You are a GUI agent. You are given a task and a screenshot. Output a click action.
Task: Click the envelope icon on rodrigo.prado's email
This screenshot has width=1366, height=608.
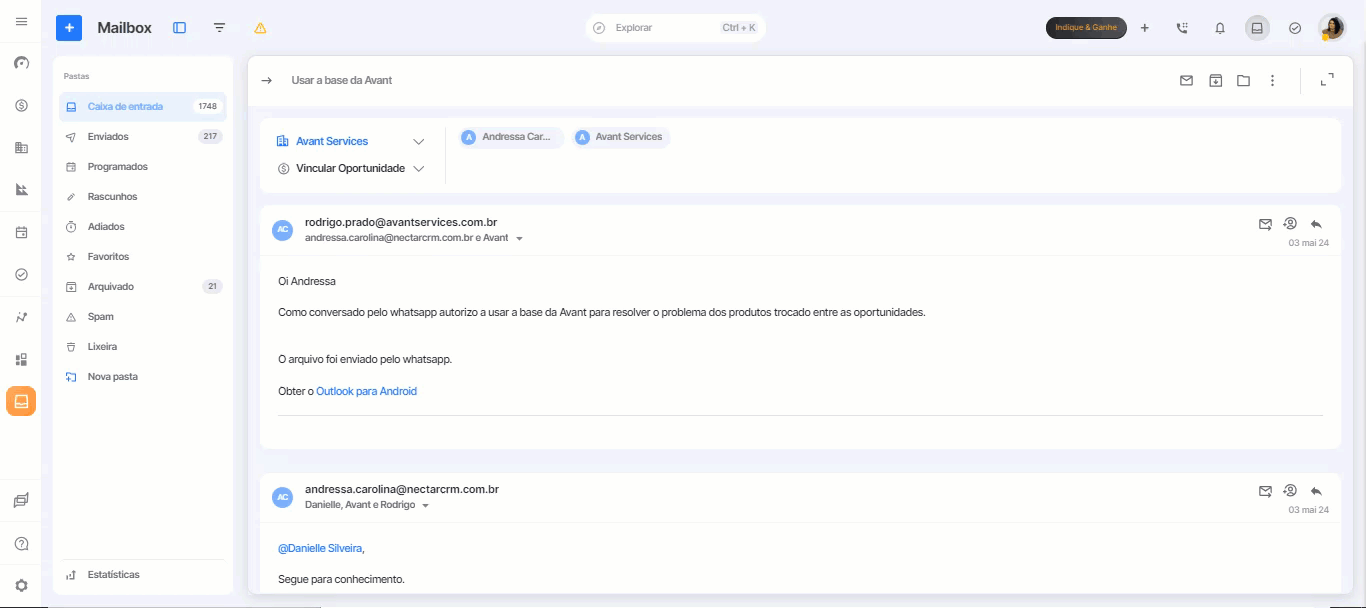(1264, 224)
